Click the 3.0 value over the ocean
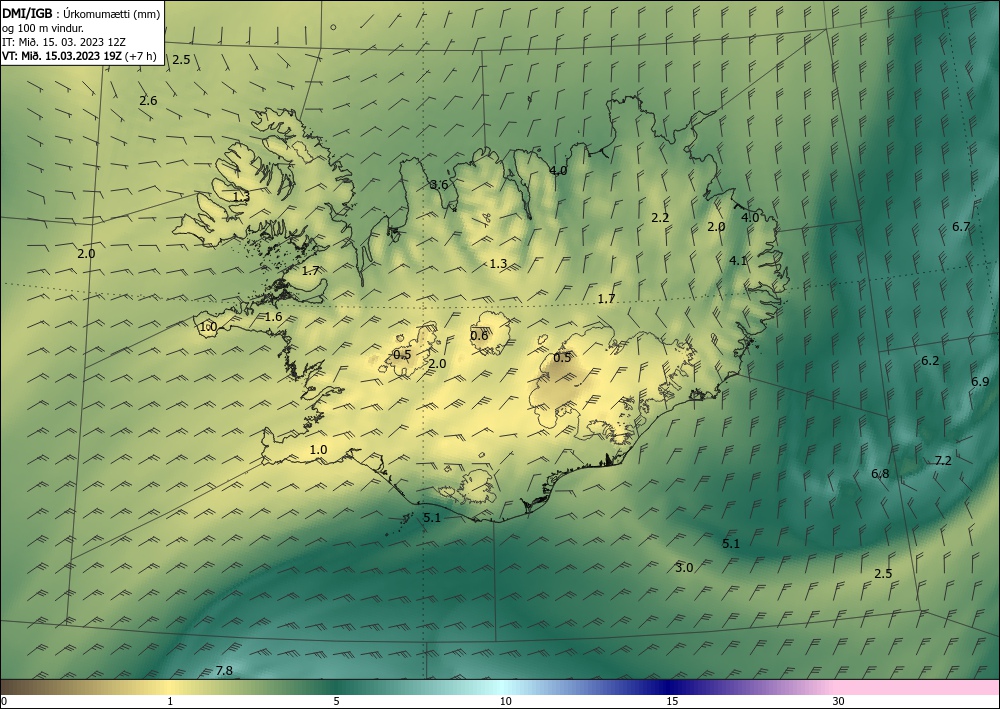 click(684, 568)
